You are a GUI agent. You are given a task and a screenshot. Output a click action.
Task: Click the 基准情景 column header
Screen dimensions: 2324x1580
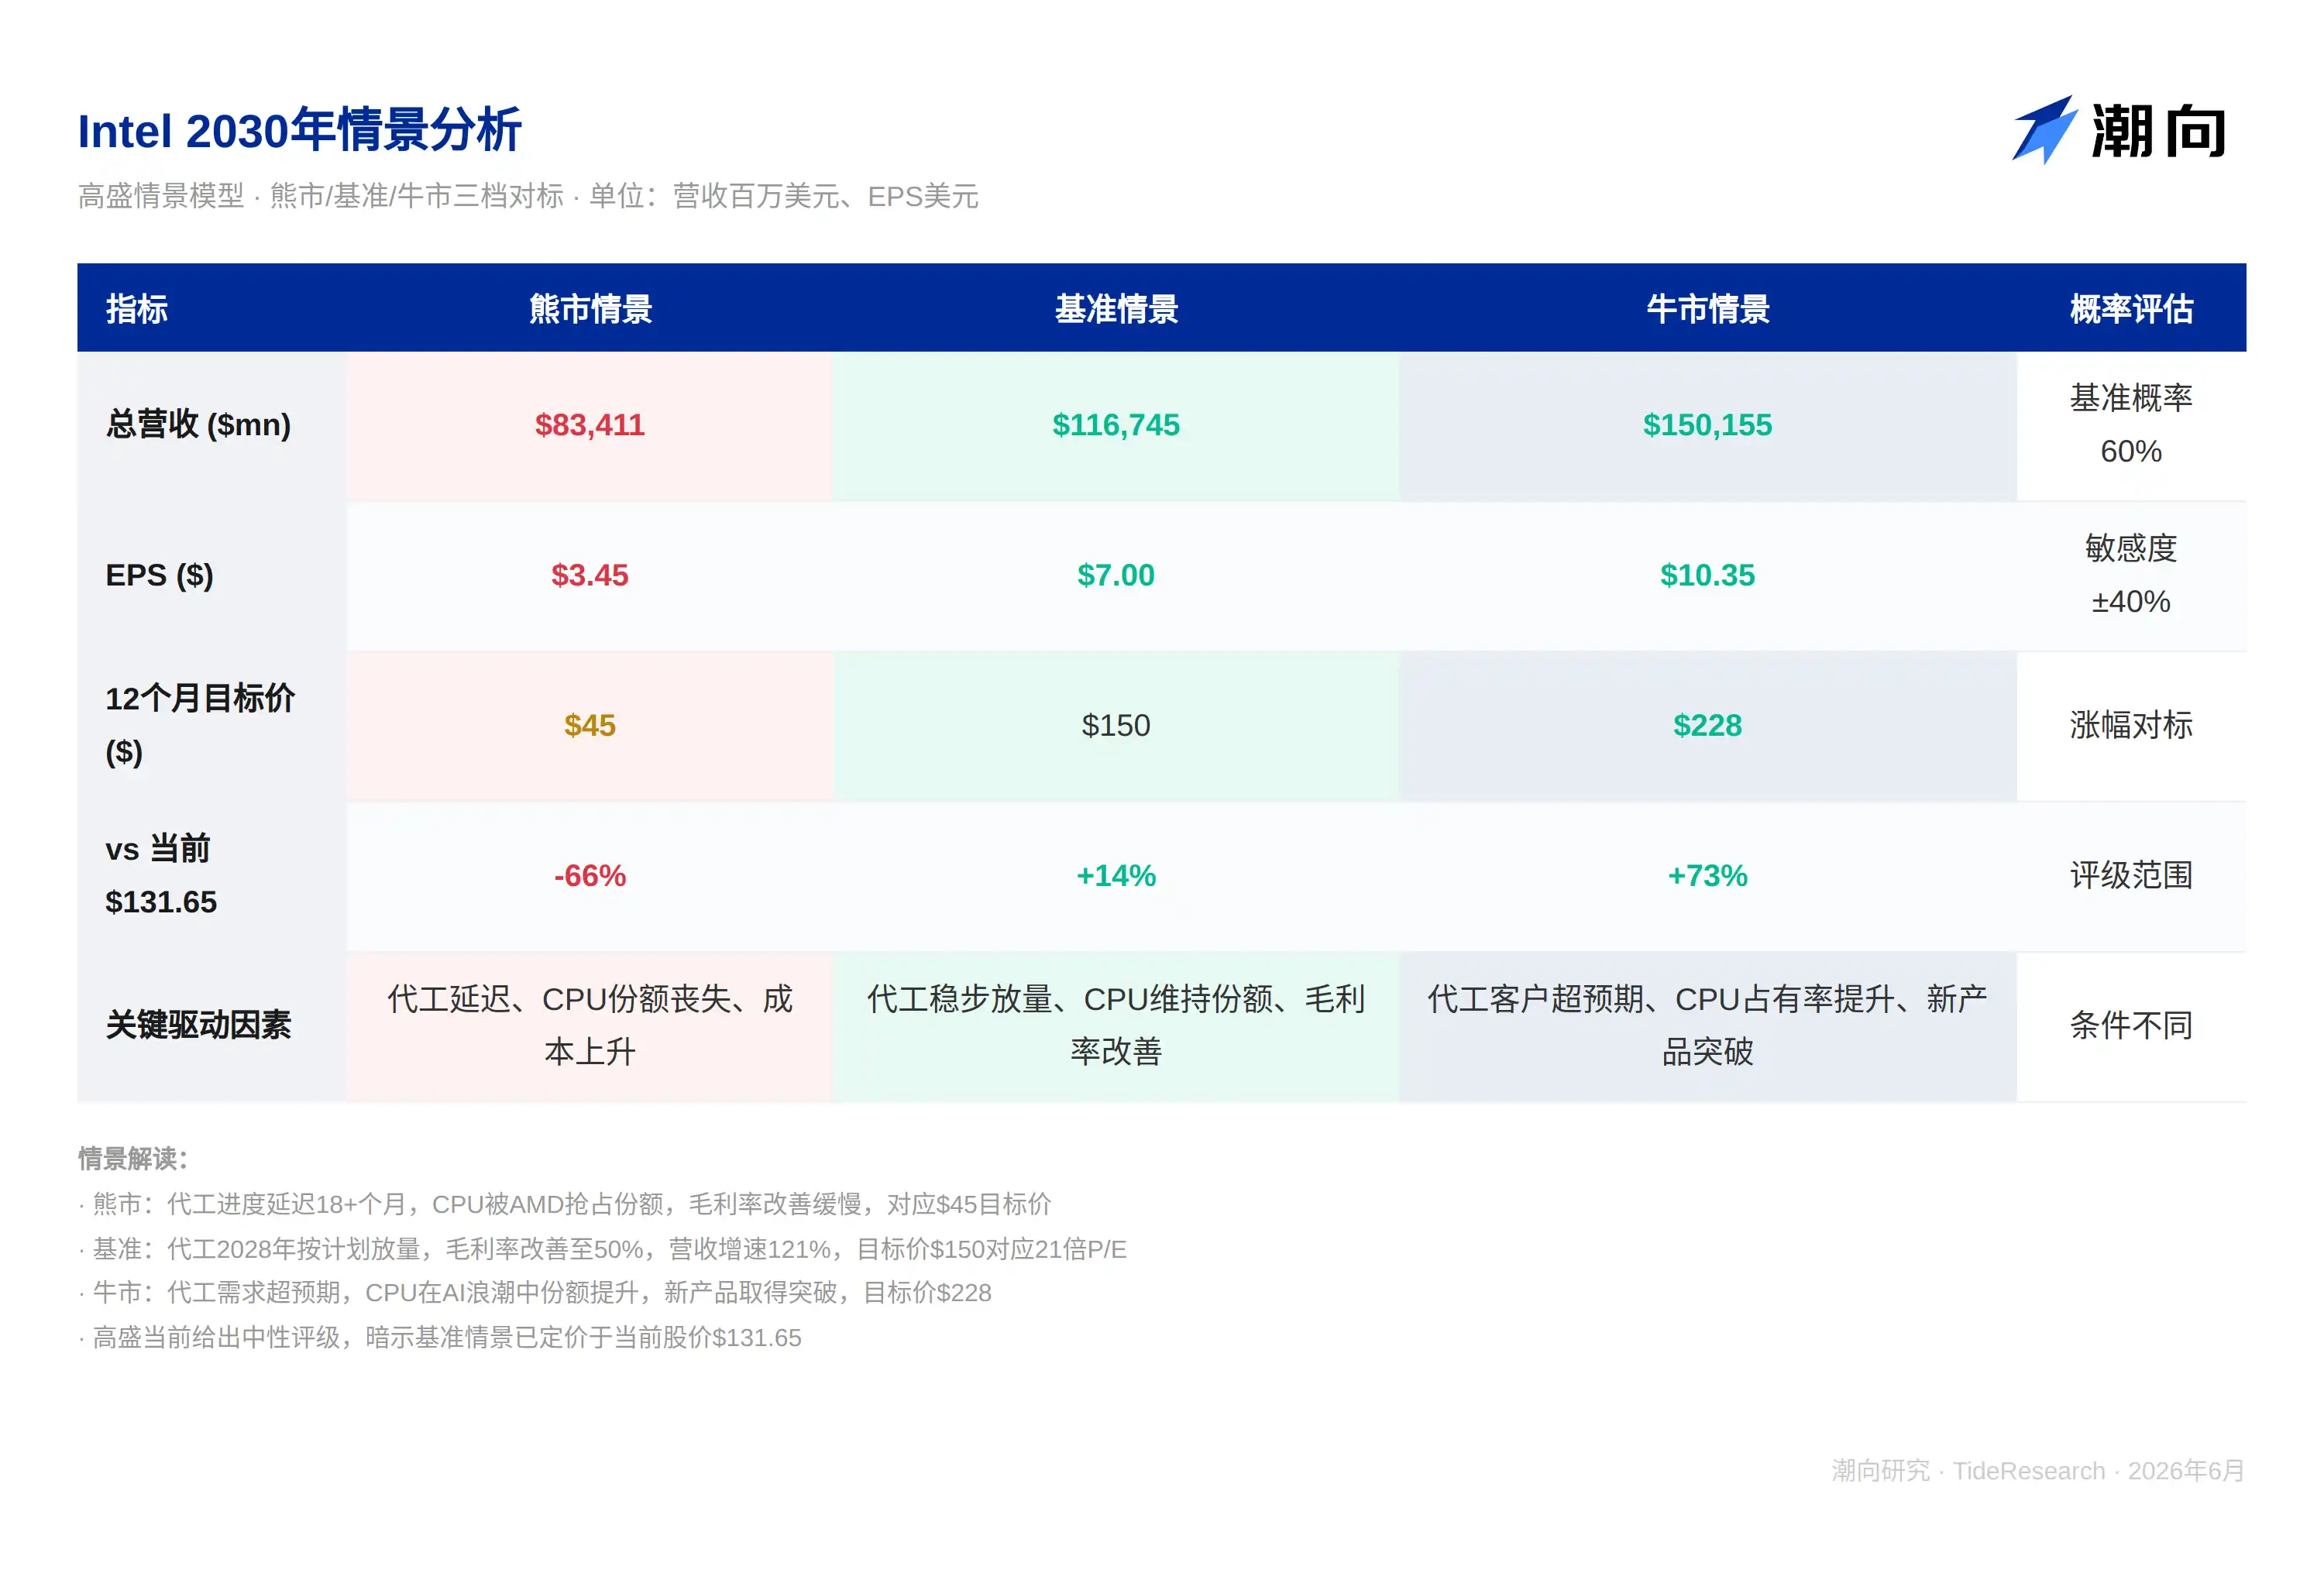(x=1116, y=309)
